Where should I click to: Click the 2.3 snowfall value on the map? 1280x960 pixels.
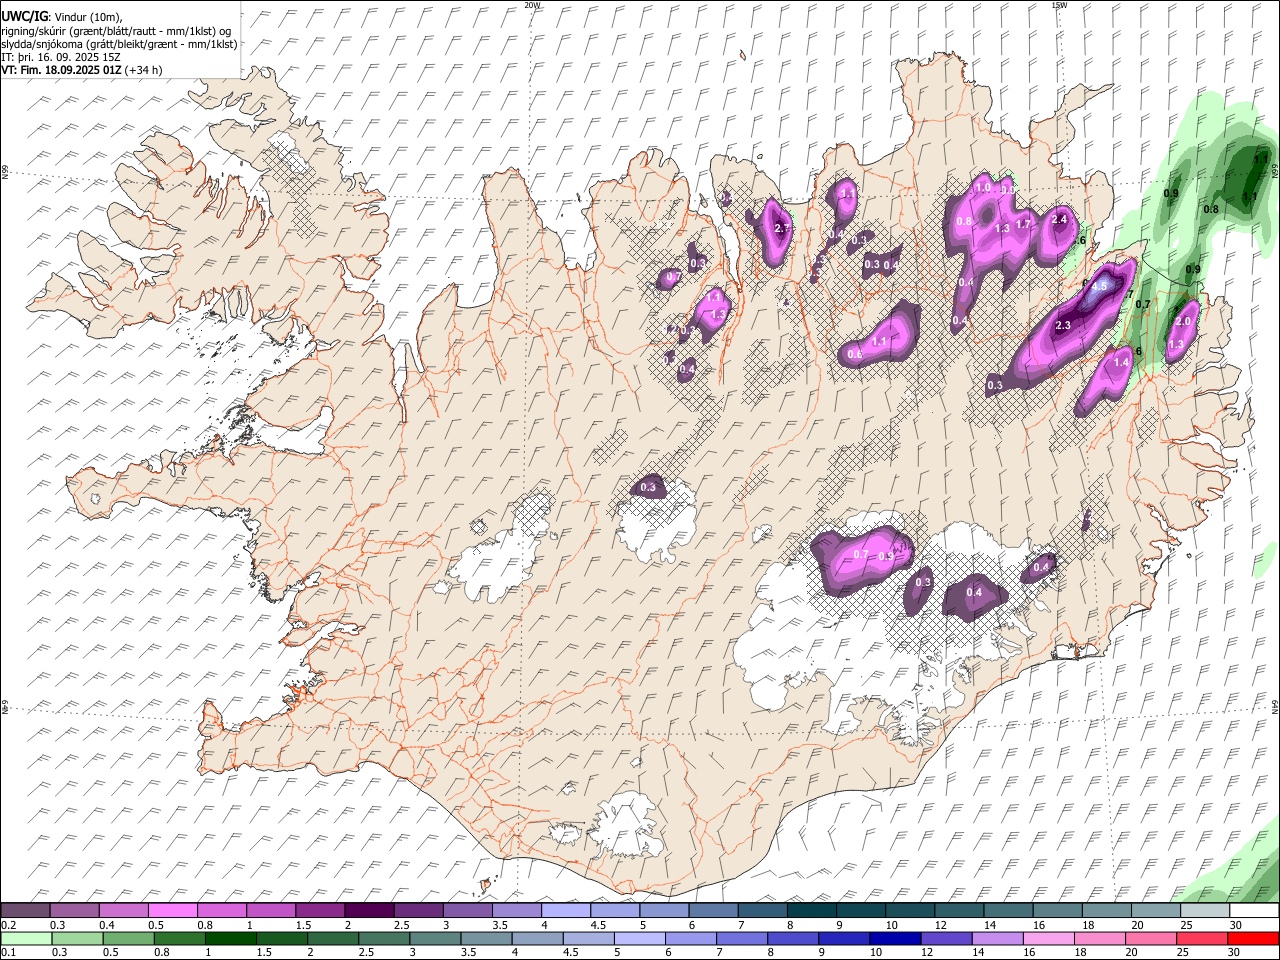click(1063, 326)
